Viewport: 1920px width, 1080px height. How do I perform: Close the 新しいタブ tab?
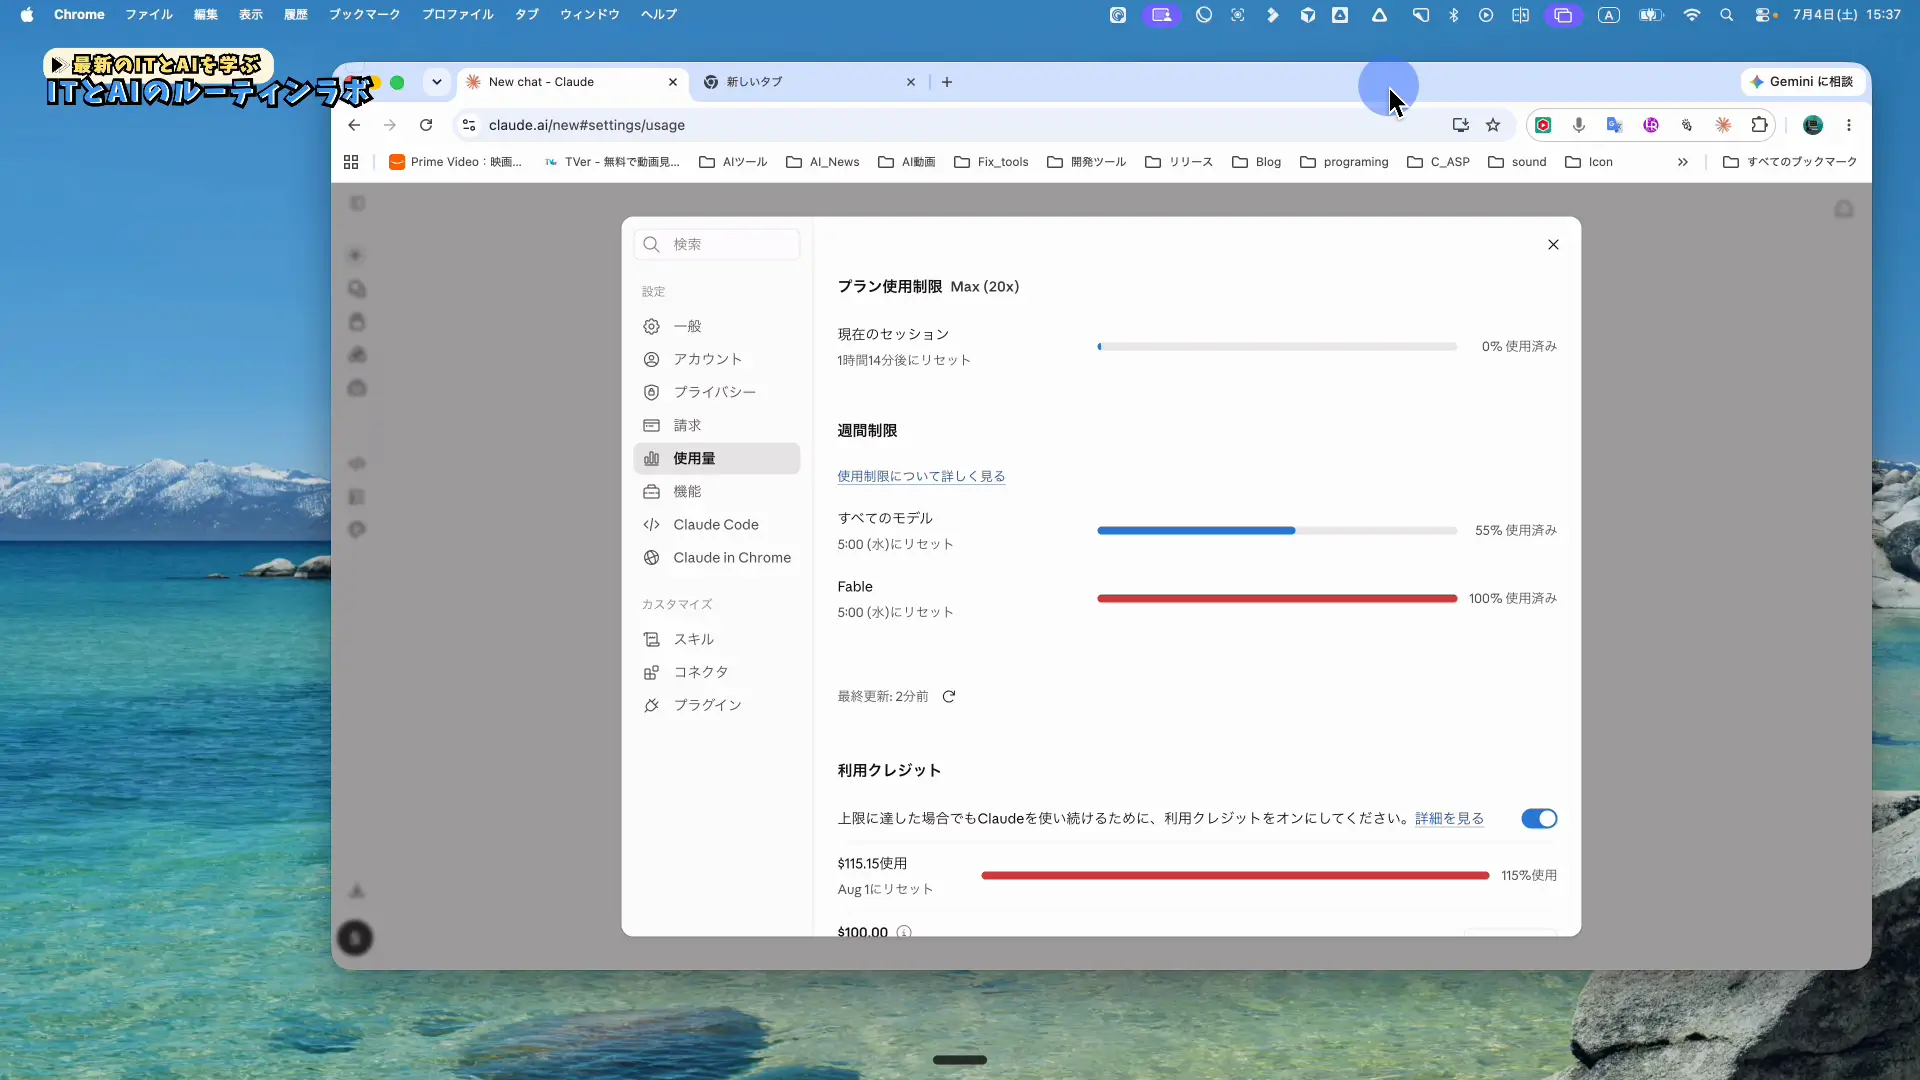point(911,82)
